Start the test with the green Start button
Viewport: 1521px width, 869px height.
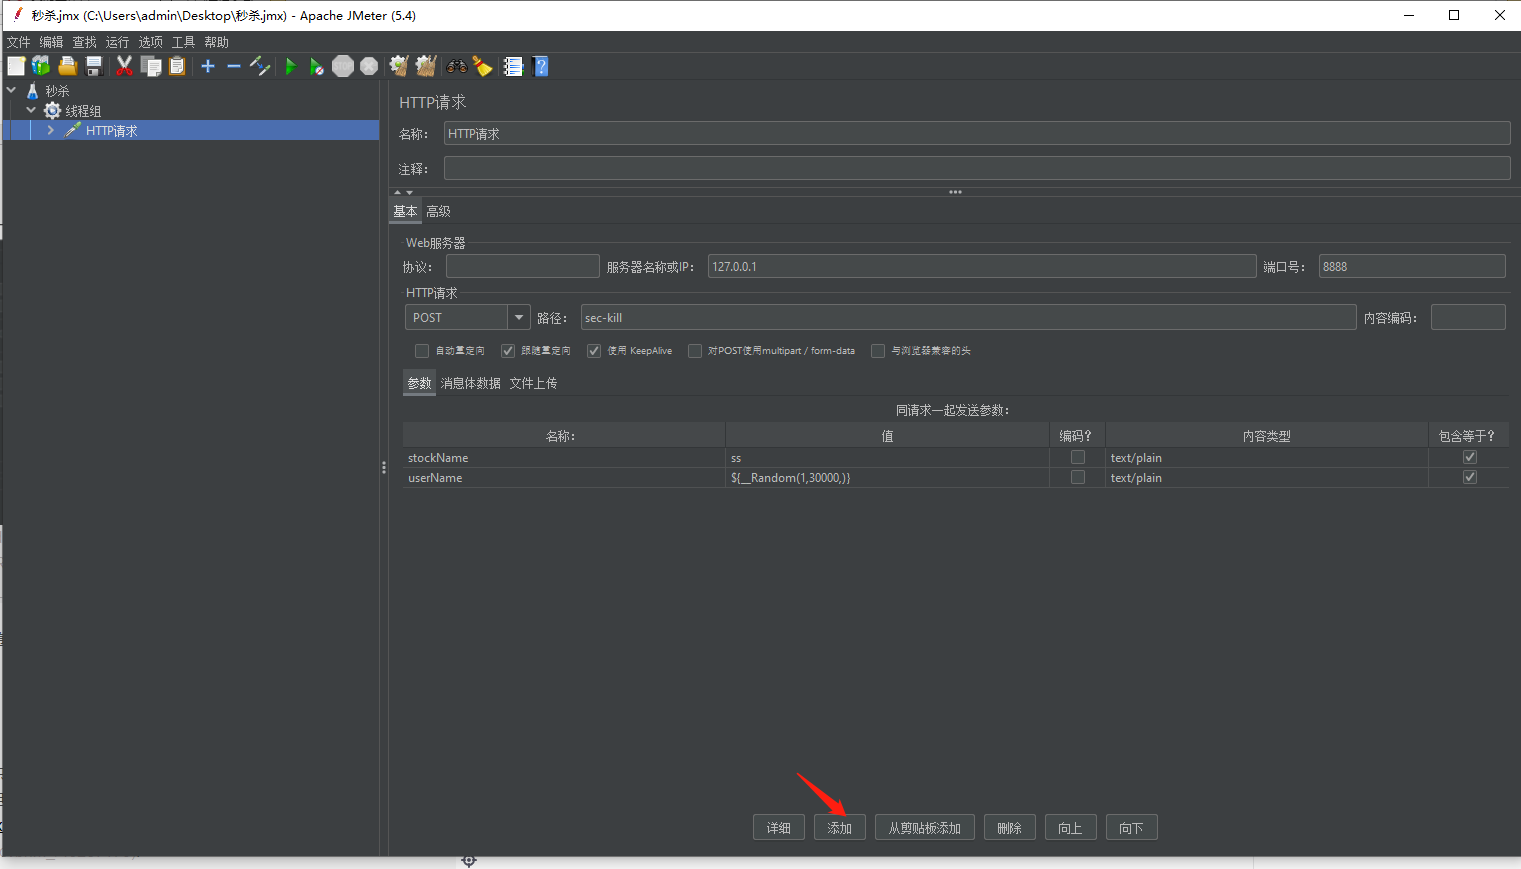(x=289, y=66)
